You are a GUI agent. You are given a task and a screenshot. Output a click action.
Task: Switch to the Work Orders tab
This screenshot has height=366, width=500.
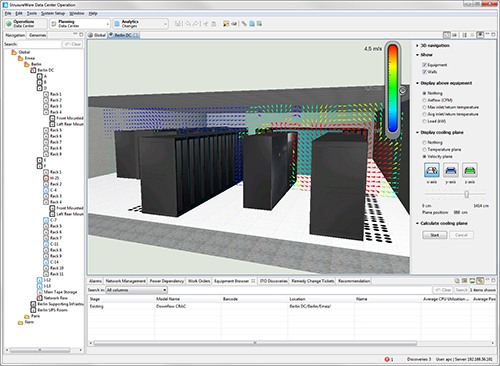tap(199, 281)
